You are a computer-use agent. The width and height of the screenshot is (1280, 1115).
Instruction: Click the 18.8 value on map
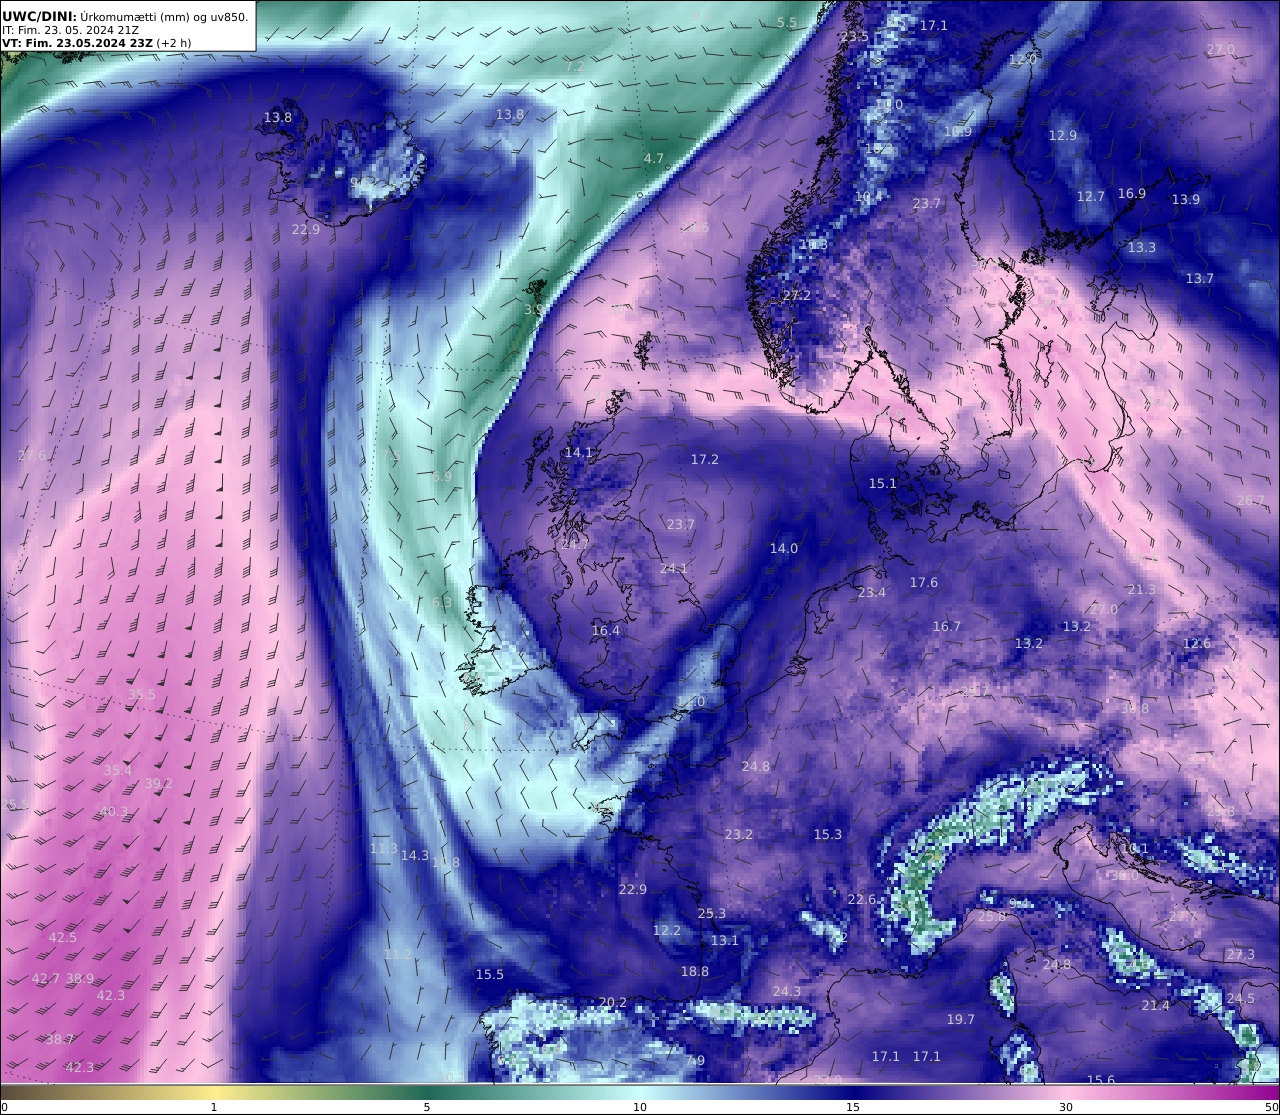695,972
